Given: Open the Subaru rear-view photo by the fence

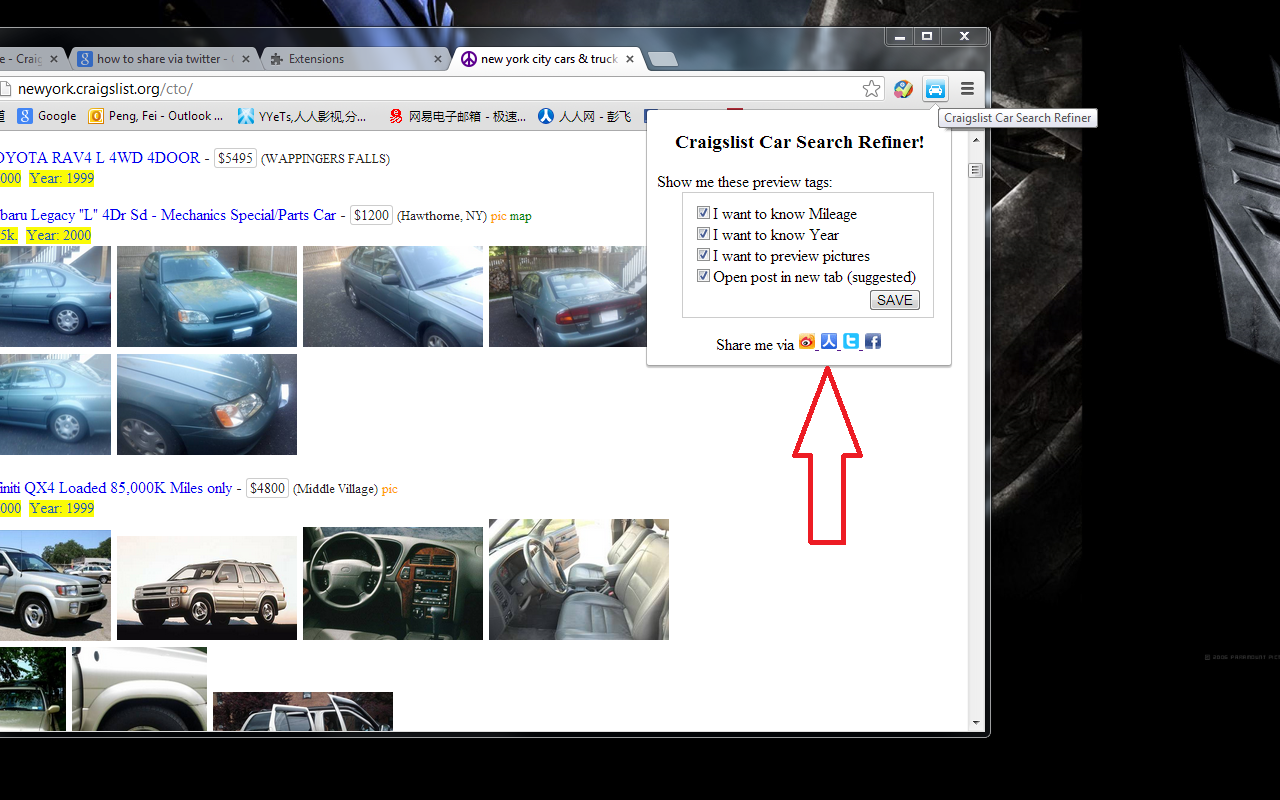Looking at the screenshot, I should [x=568, y=296].
